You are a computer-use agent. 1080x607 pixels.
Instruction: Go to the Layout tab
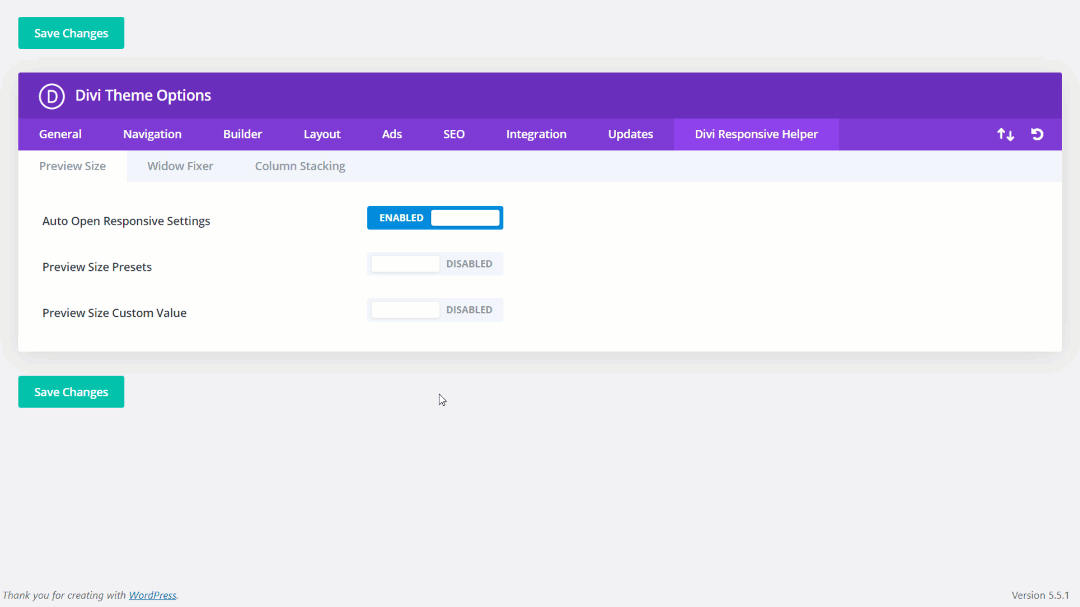[322, 134]
